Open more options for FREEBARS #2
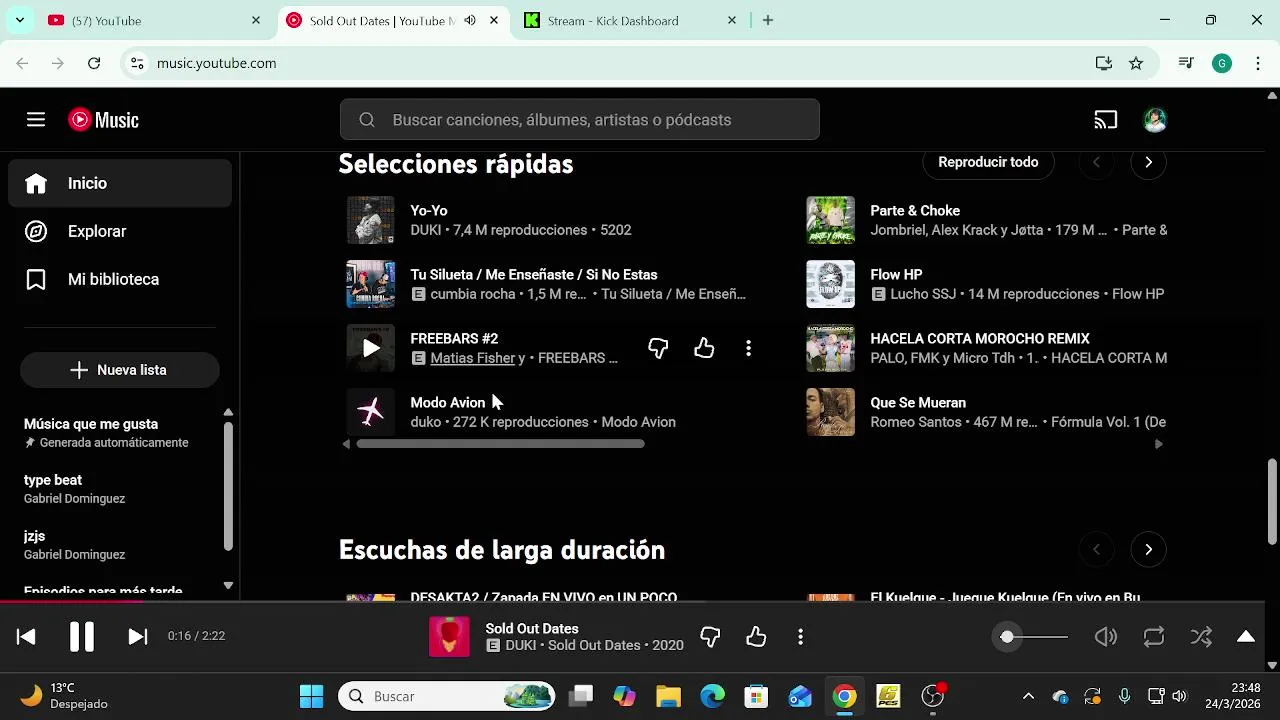 point(748,348)
